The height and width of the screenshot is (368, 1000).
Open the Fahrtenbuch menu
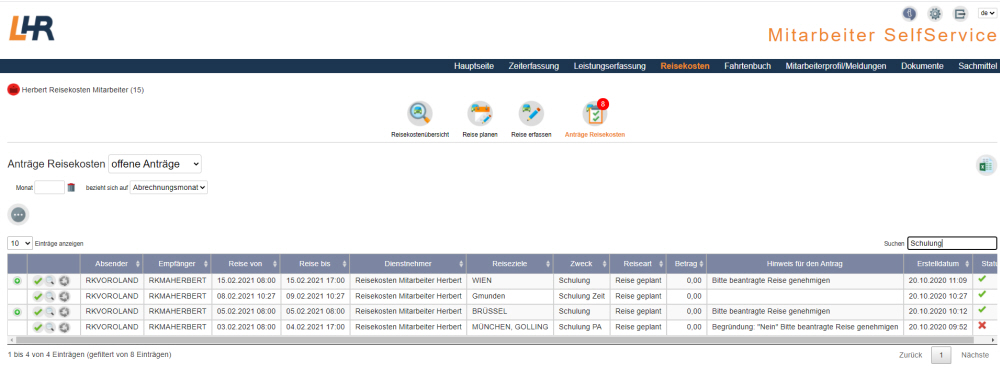[x=747, y=66]
